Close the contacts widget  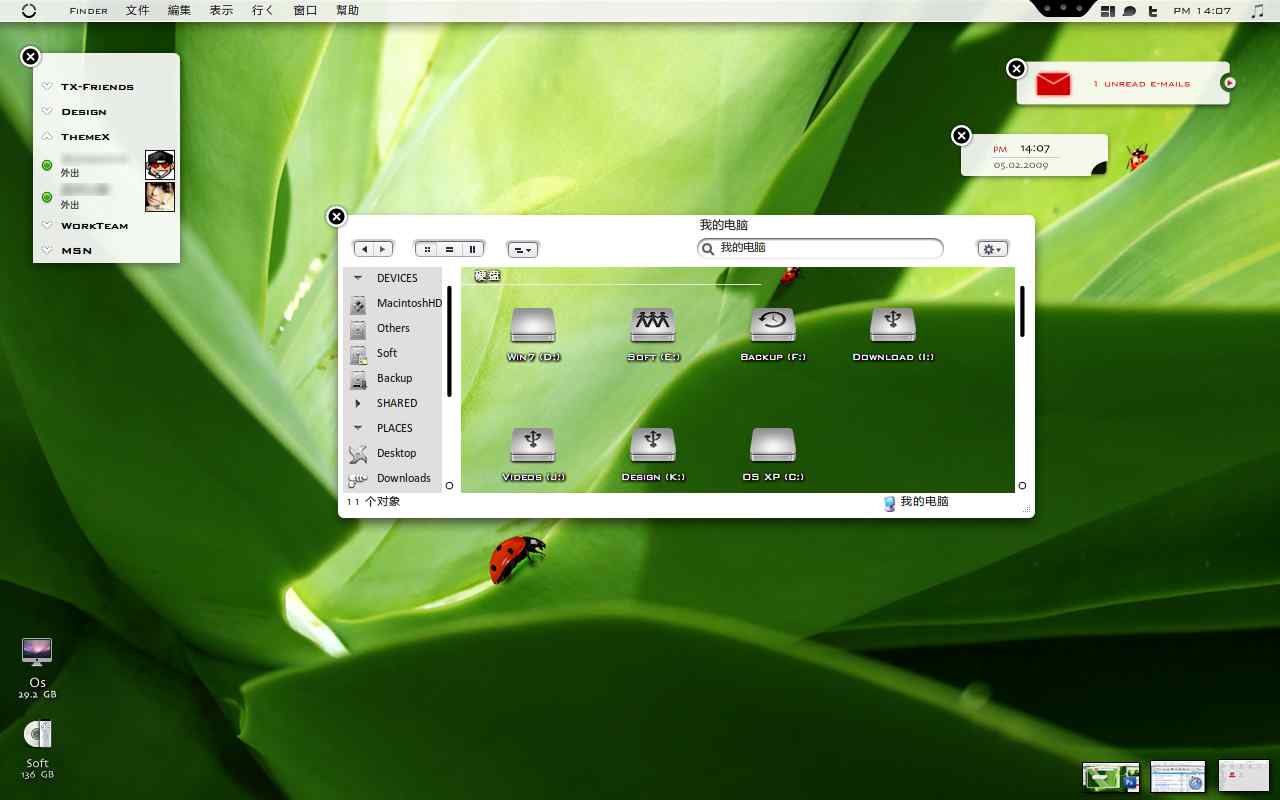click(30, 57)
